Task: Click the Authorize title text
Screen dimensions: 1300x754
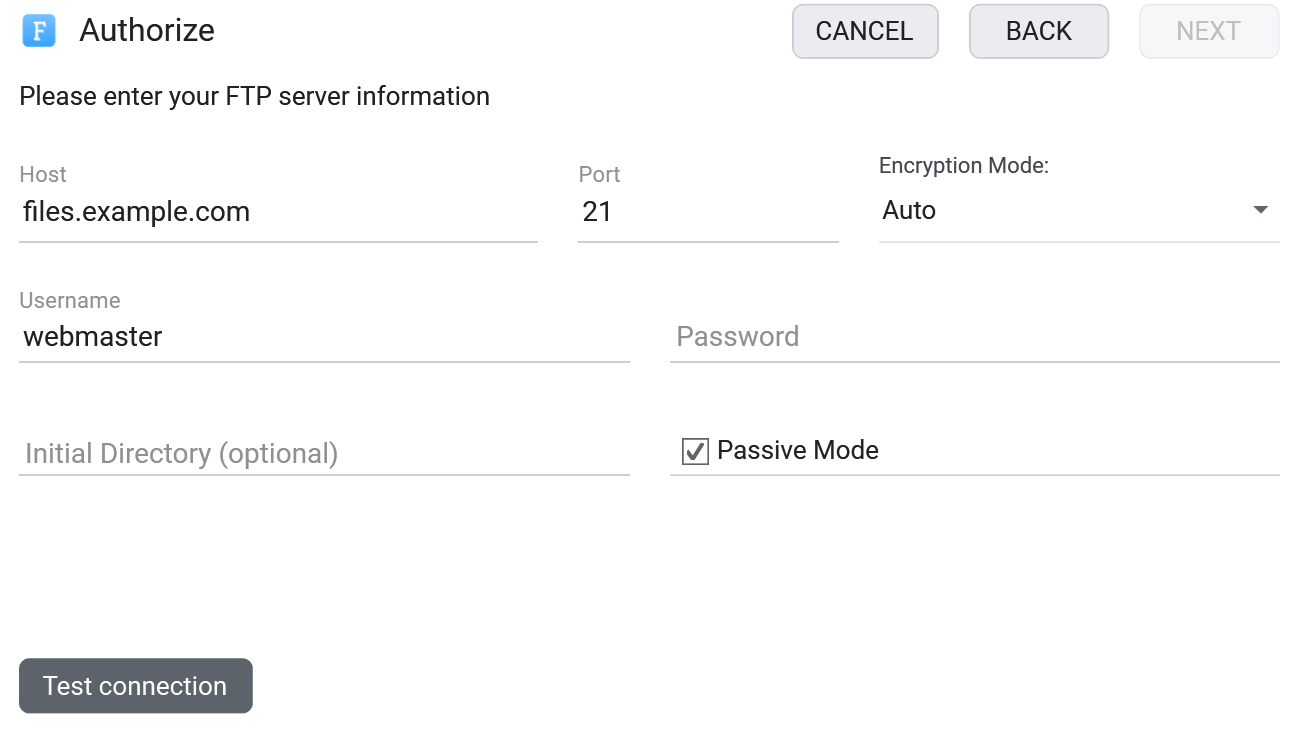Action: tap(147, 31)
